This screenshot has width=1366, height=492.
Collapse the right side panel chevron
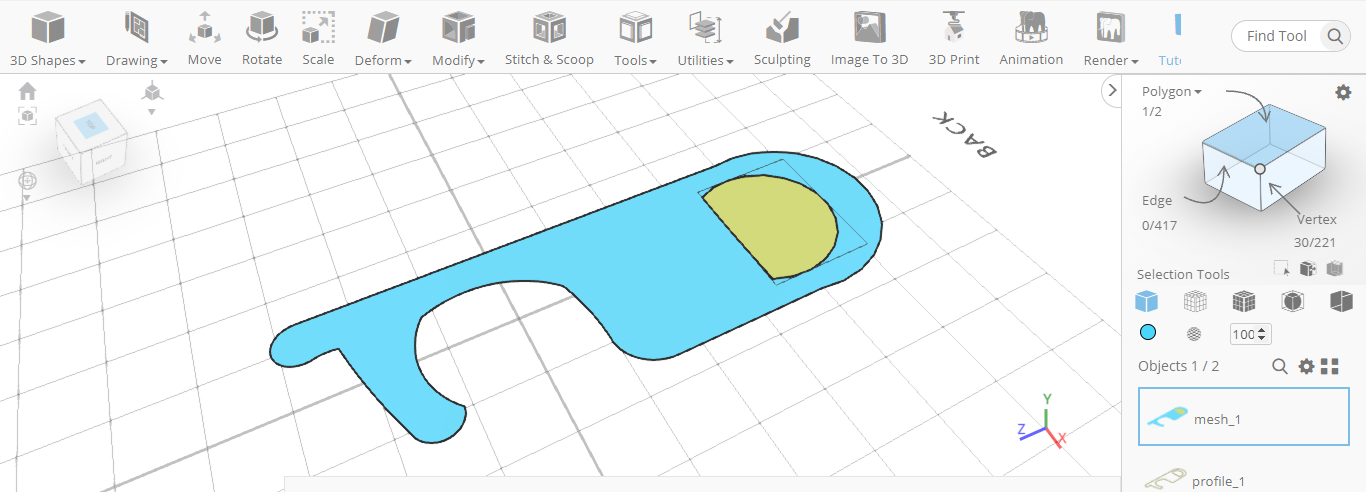click(1111, 91)
